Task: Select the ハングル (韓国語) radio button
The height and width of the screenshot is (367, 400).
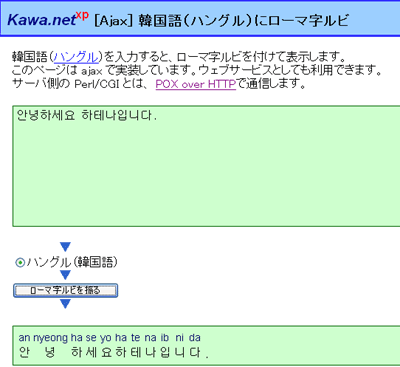Action: click(x=20, y=263)
